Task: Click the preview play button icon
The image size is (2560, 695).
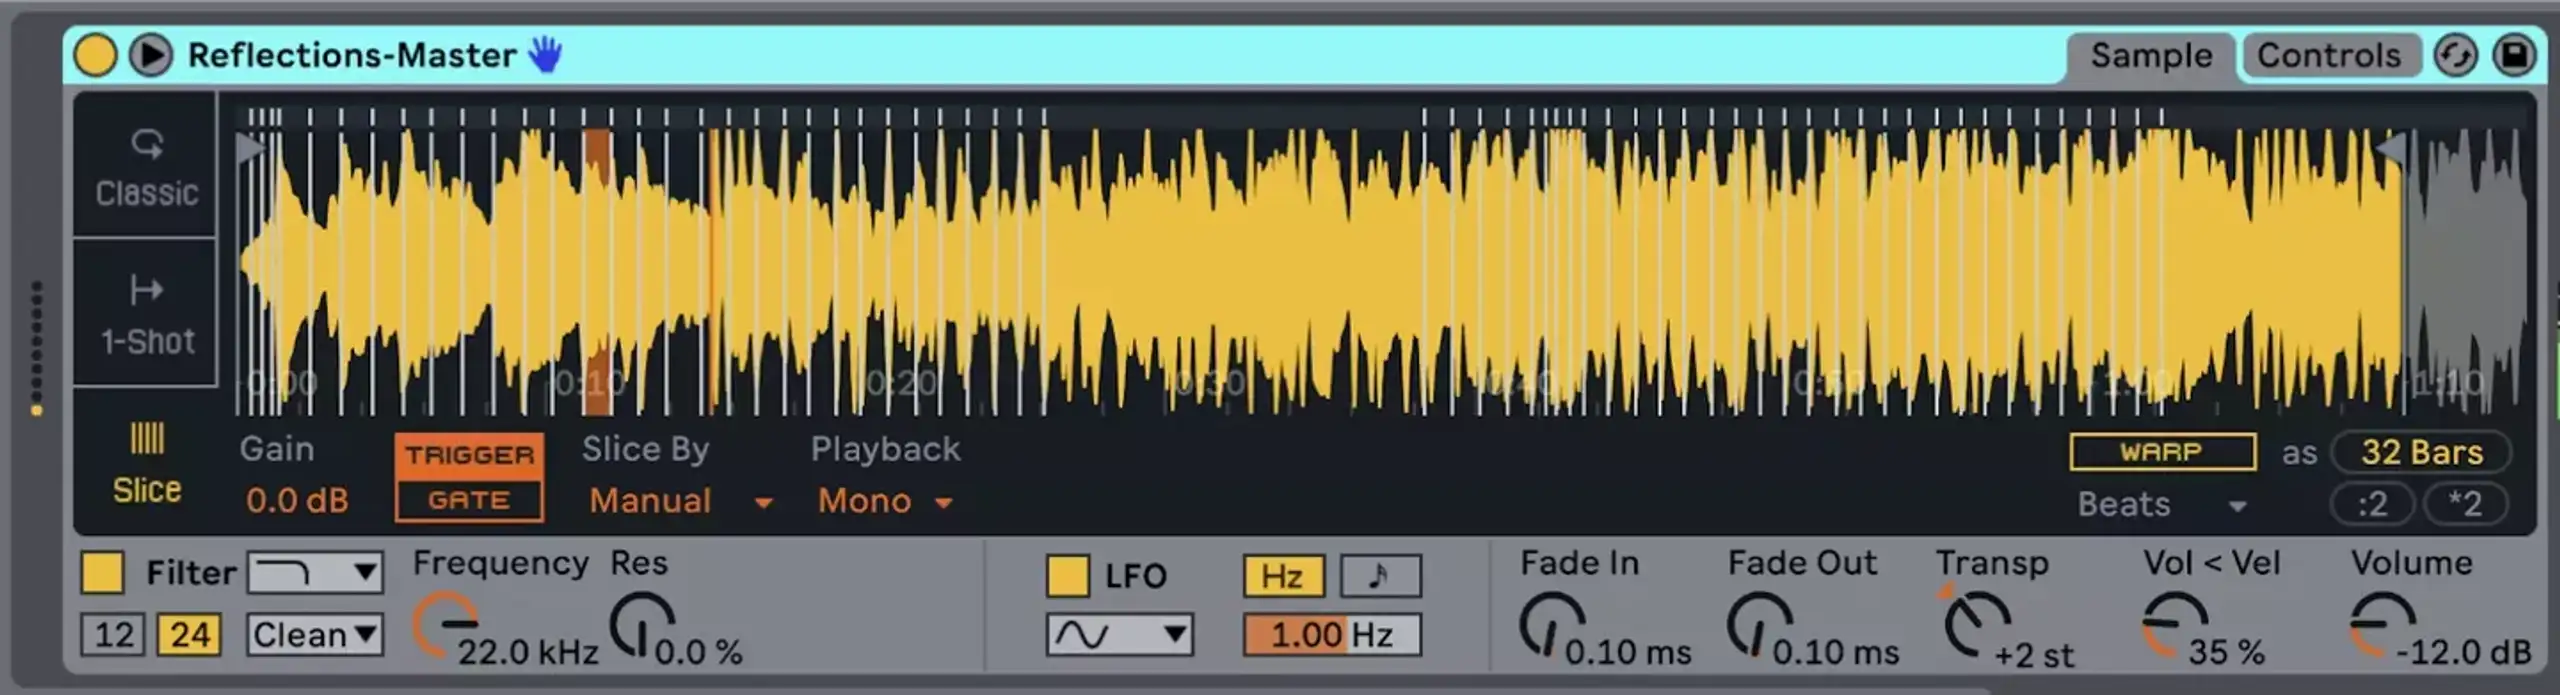Action: point(151,55)
